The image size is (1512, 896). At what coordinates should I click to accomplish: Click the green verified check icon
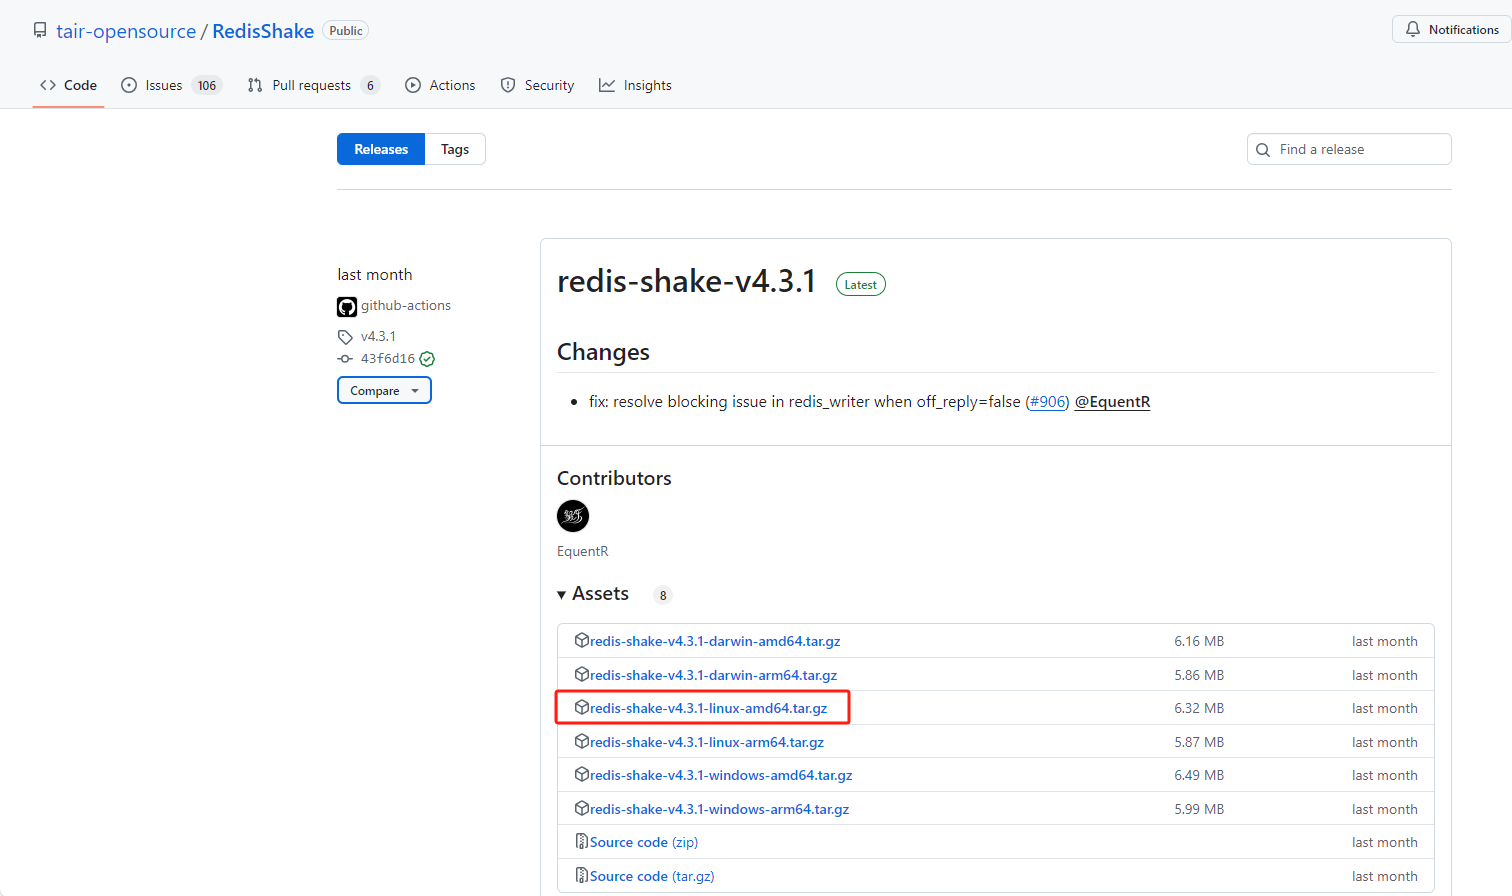point(427,359)
